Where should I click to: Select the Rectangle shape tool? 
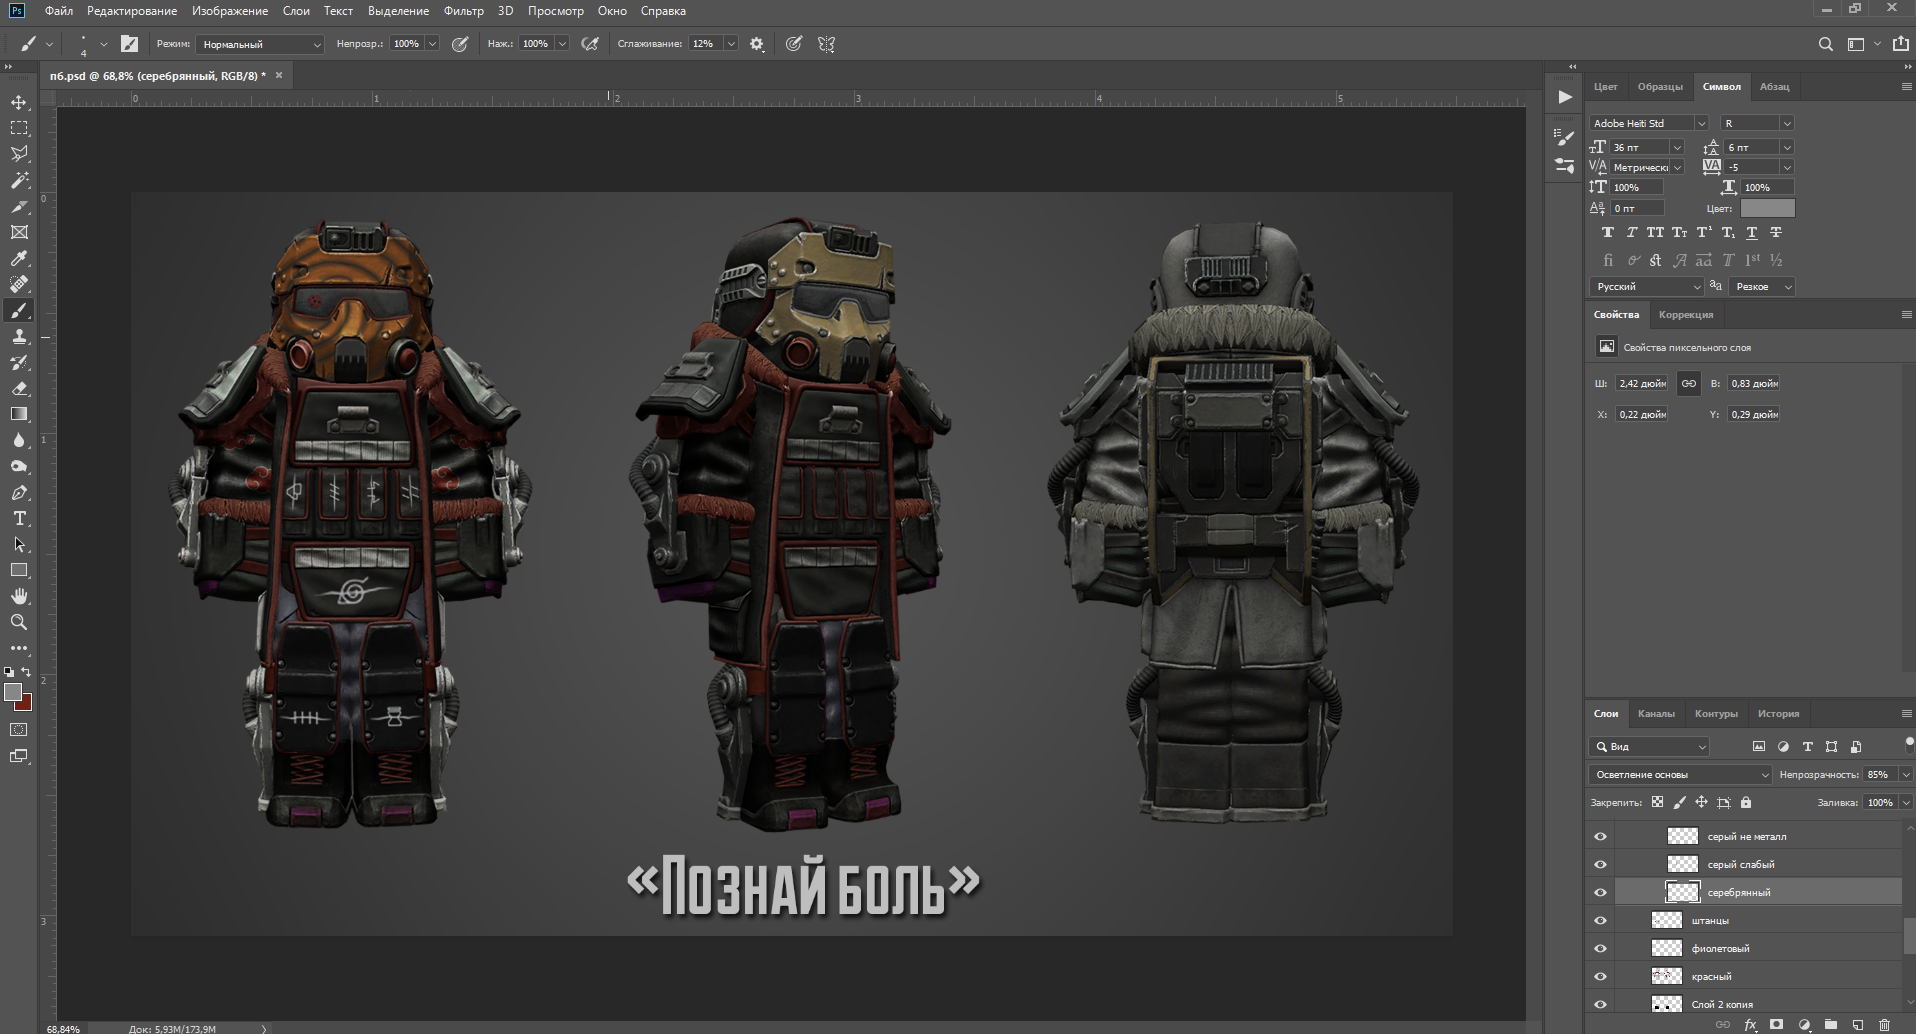click(x=19, y=570)
